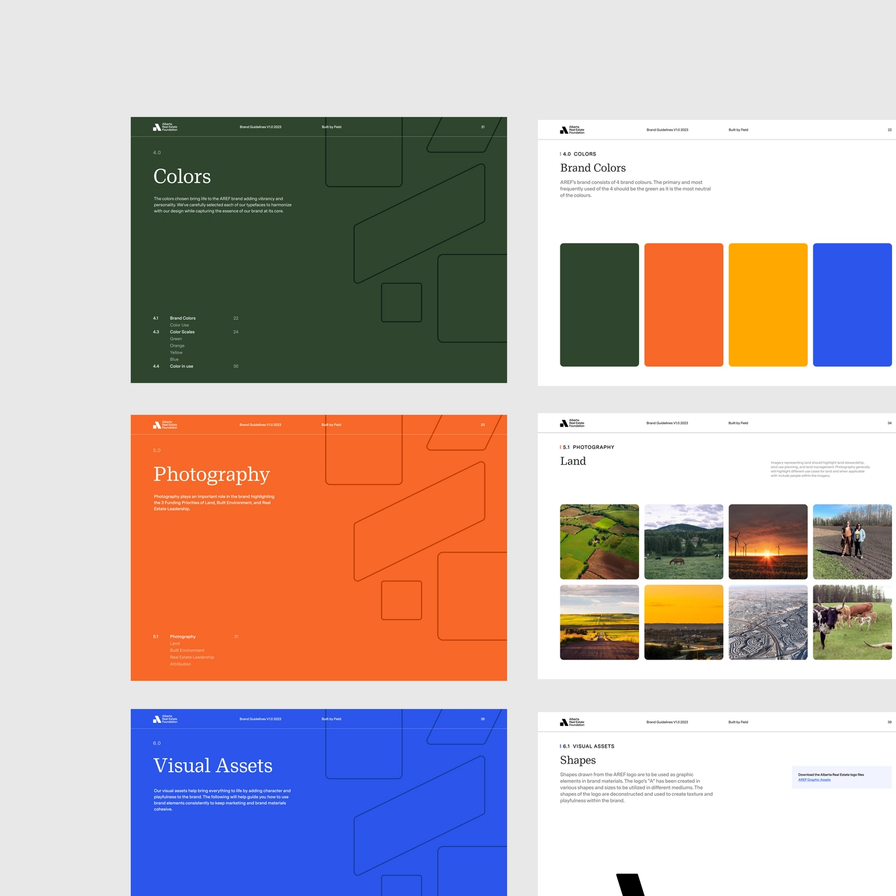Open the photo of horse grazing below forested hill

683,542
